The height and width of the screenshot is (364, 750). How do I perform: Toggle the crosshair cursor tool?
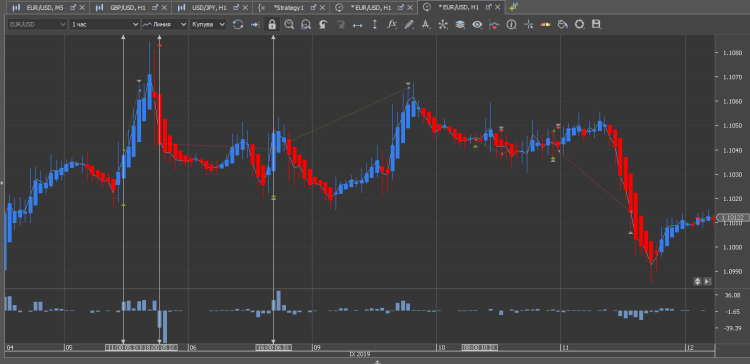529,24
